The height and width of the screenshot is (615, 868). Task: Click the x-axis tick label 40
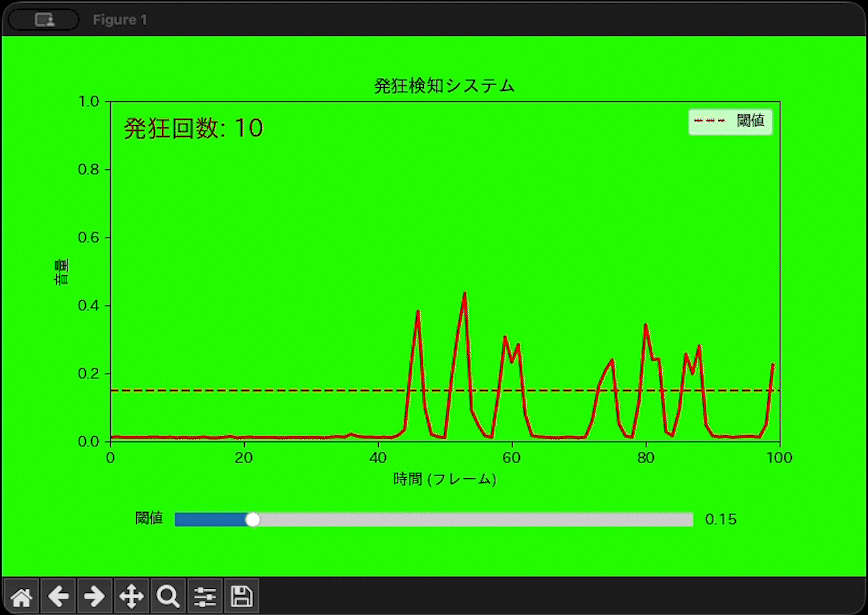pos(378,458)
